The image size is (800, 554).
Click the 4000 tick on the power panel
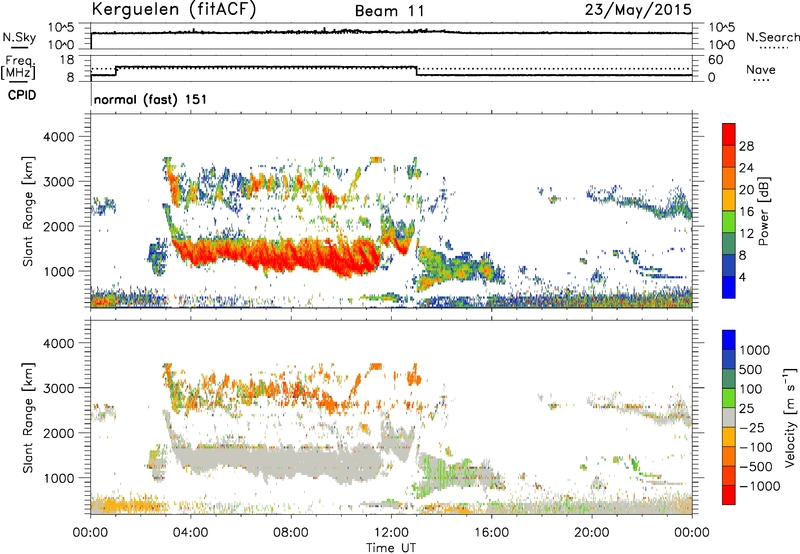click(x=58, y=137)
